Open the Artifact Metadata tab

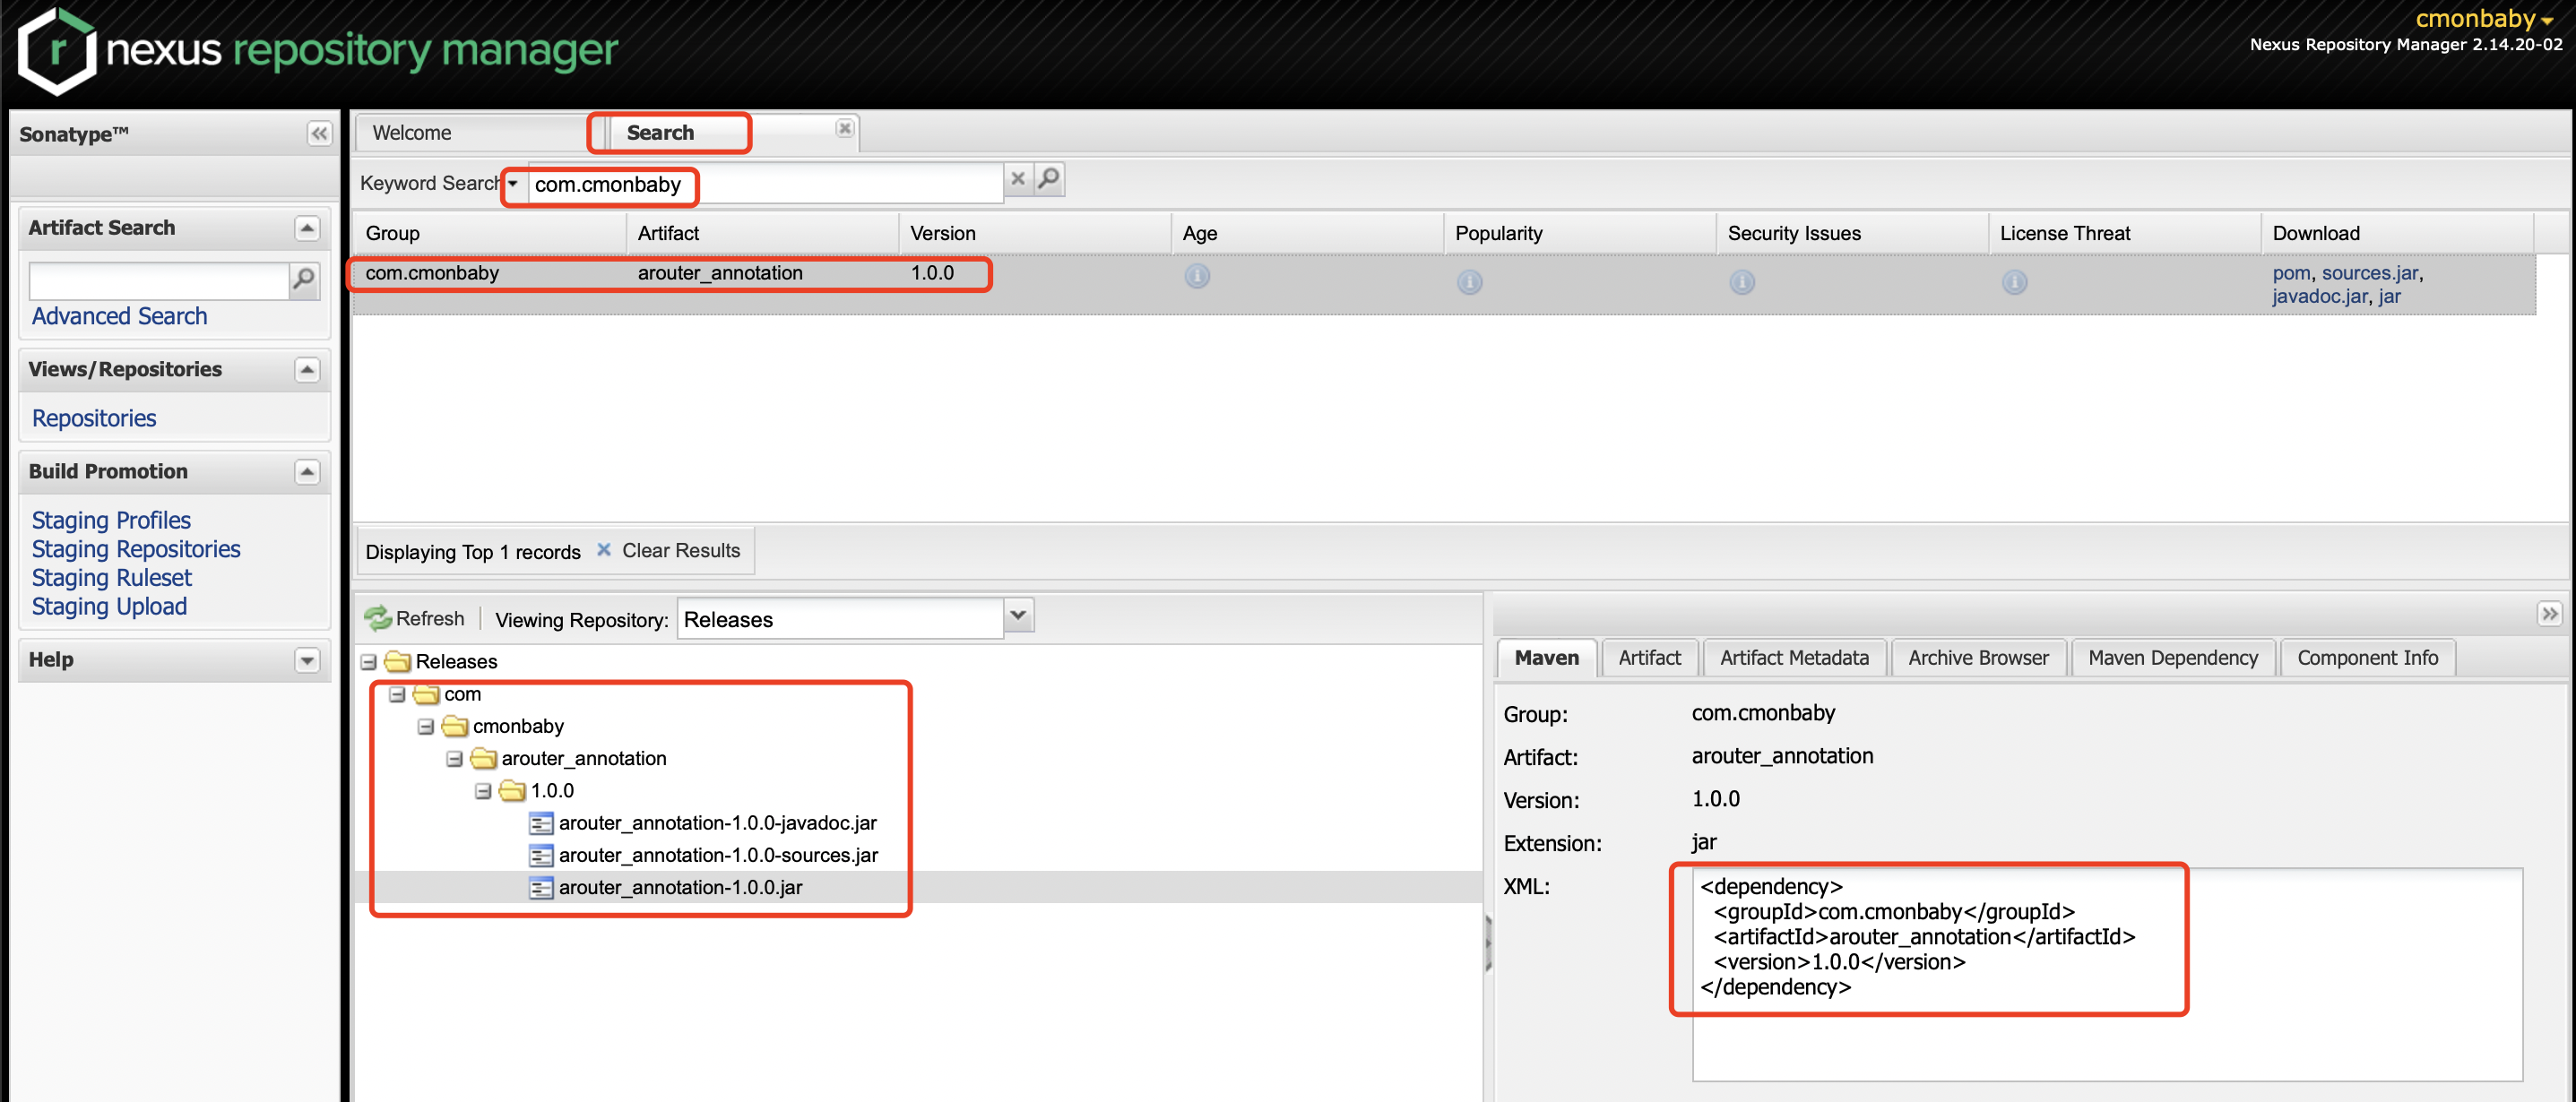coord(1794,658)
